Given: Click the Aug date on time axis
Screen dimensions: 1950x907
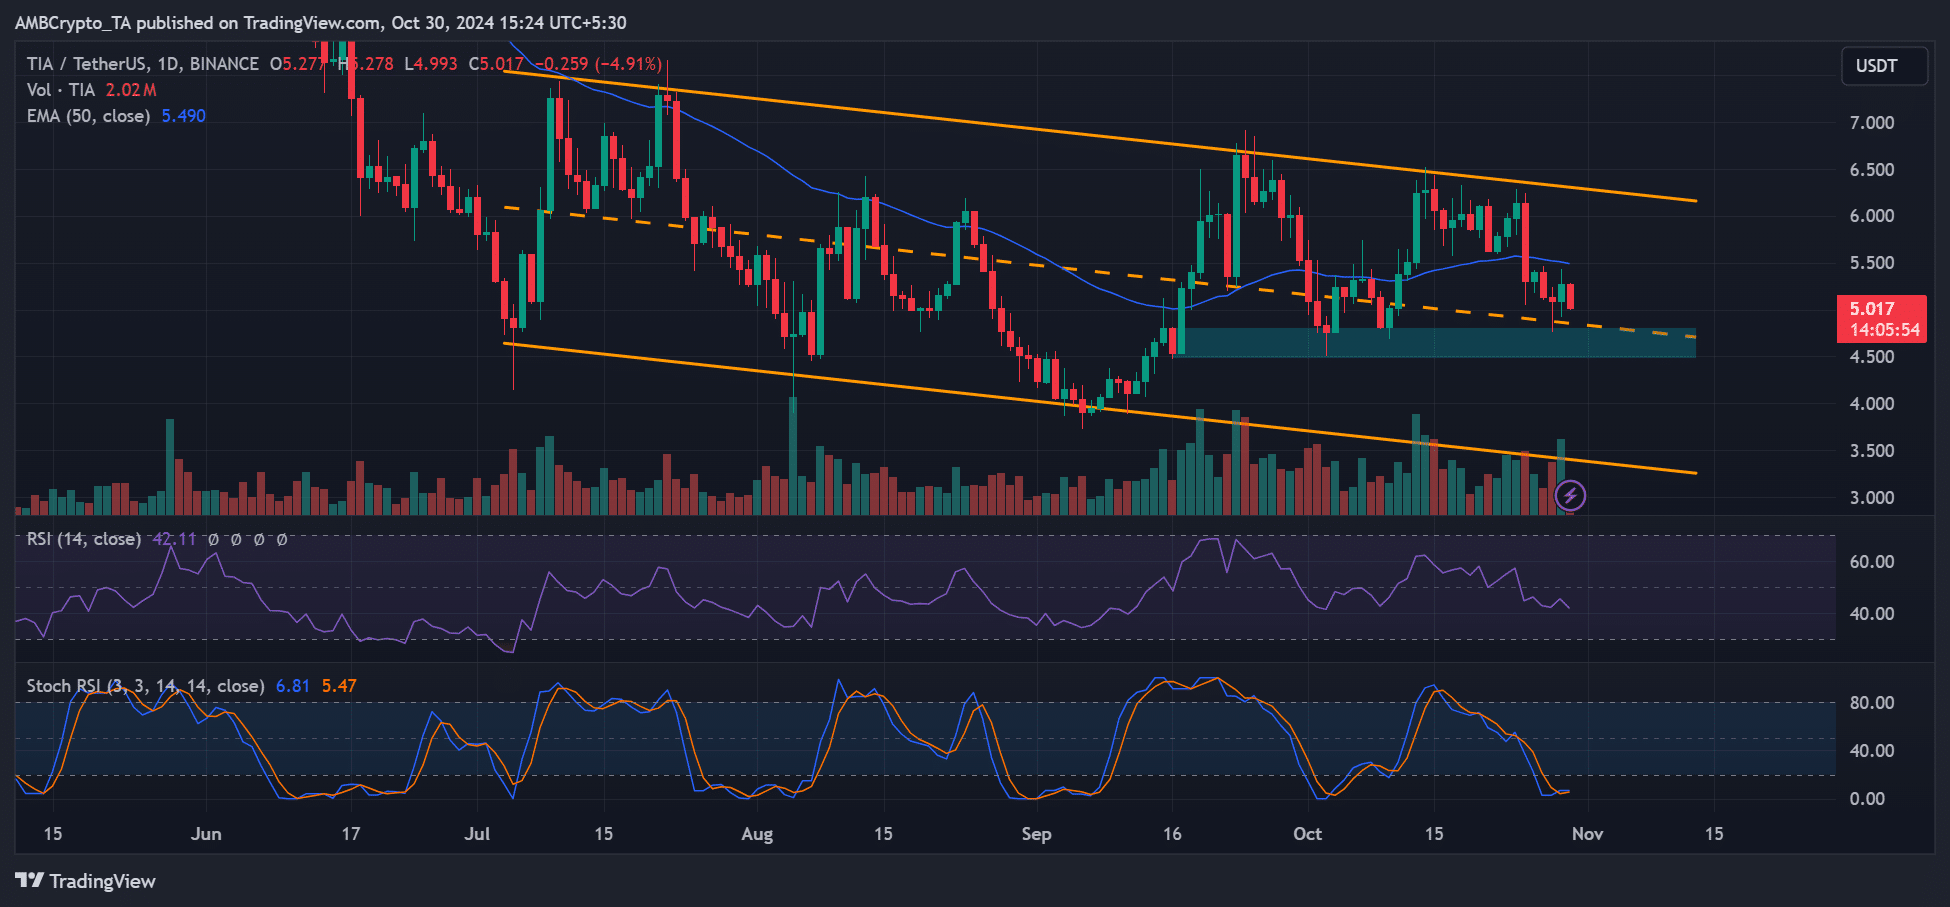Looking at the screenshot, I should pyautogui.click(x=757, y=834).
